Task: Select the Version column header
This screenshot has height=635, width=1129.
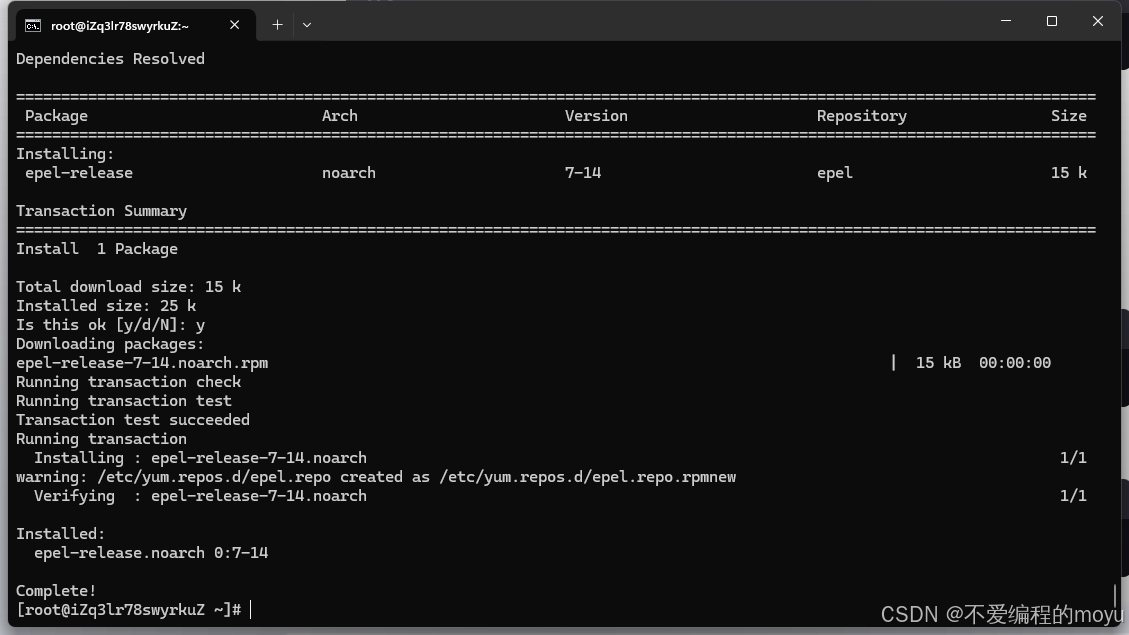Action: point(596,115)
